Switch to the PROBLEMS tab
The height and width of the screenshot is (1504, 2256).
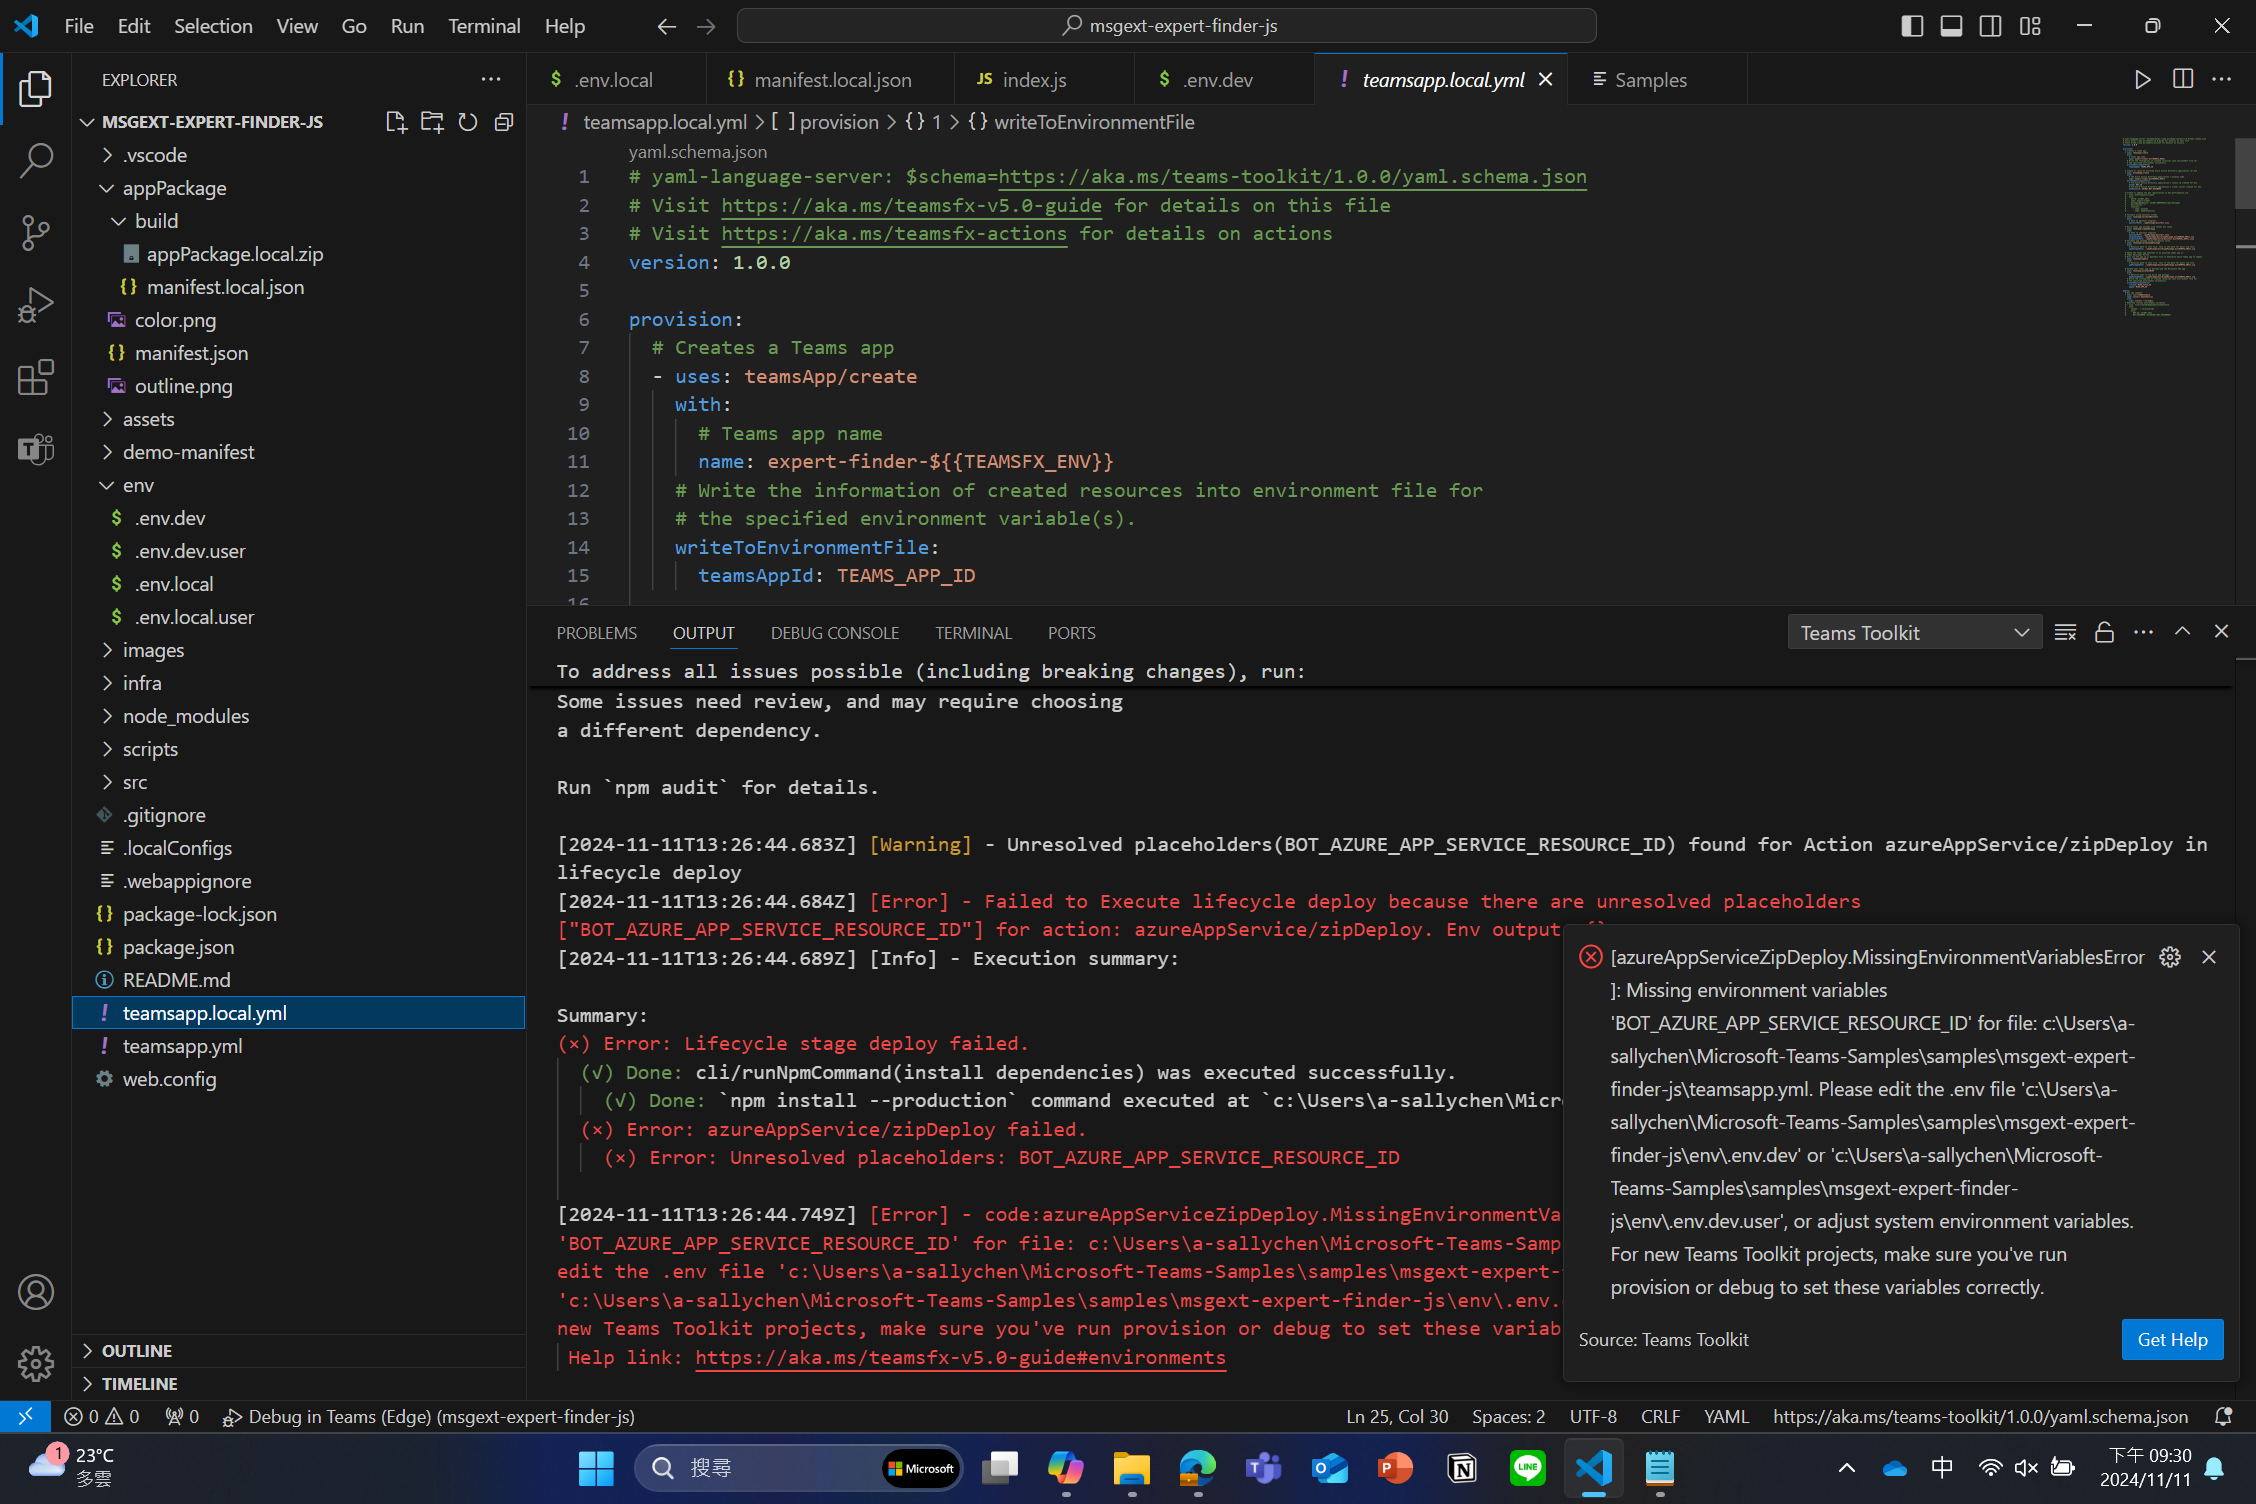(x=596, y=633)
